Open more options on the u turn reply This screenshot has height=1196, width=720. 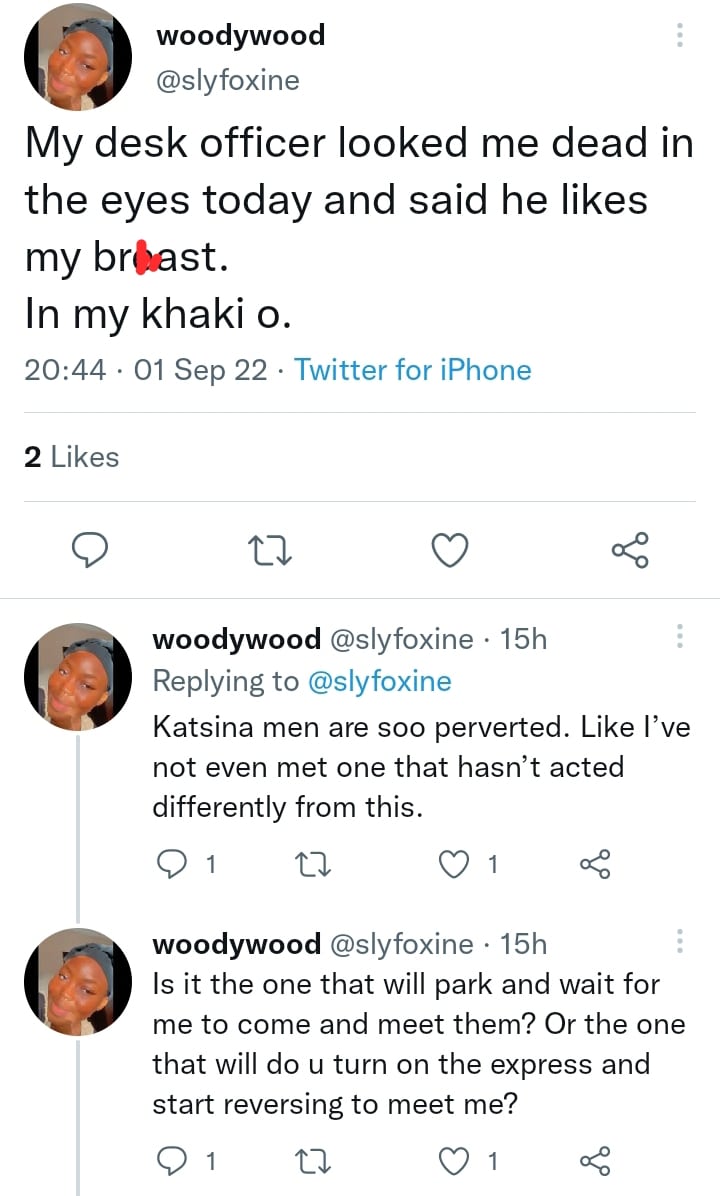point(680,941)
